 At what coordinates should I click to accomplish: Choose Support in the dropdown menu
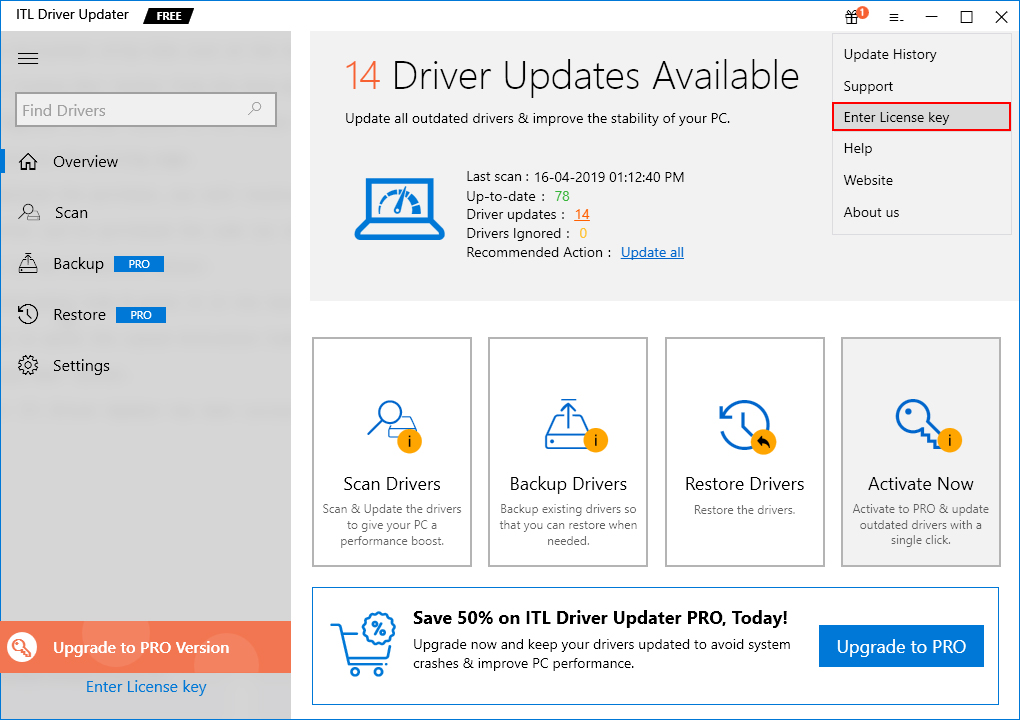868,86
